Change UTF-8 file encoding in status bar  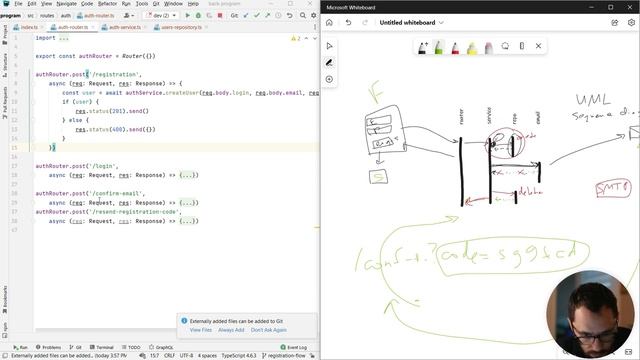coord(187,356)
